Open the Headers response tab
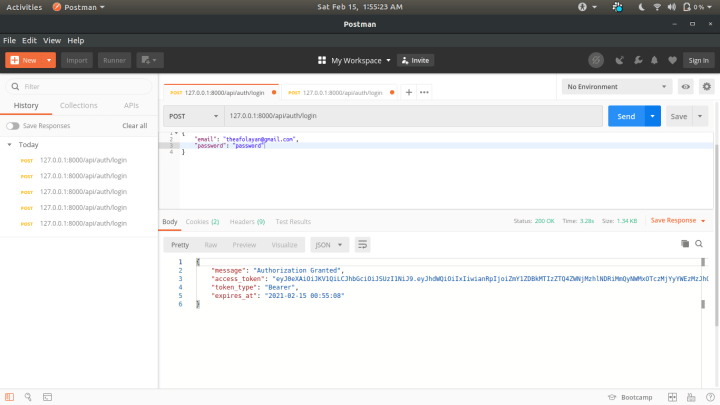The image size is (720, 405). (247, 221)
